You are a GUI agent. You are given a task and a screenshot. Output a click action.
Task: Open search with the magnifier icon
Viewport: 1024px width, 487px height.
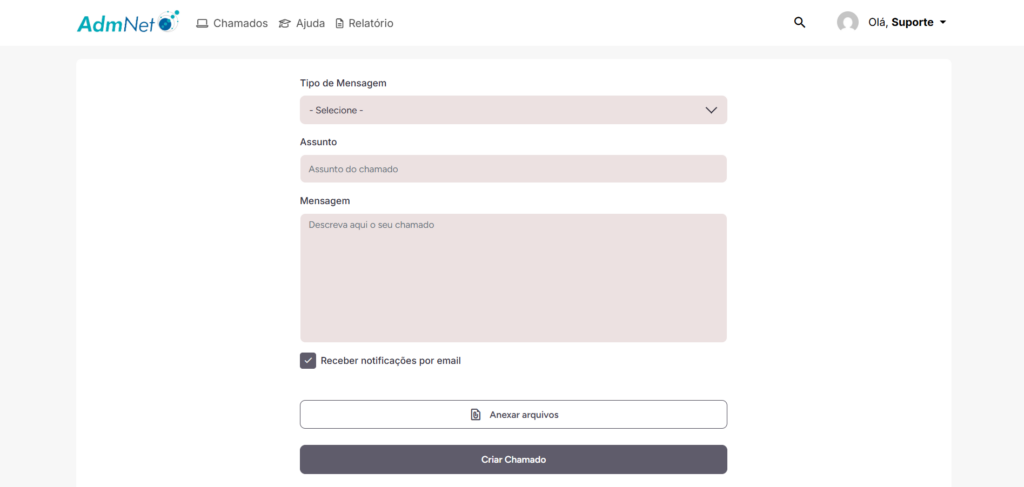pyautogui.click(x=799, y=22)
